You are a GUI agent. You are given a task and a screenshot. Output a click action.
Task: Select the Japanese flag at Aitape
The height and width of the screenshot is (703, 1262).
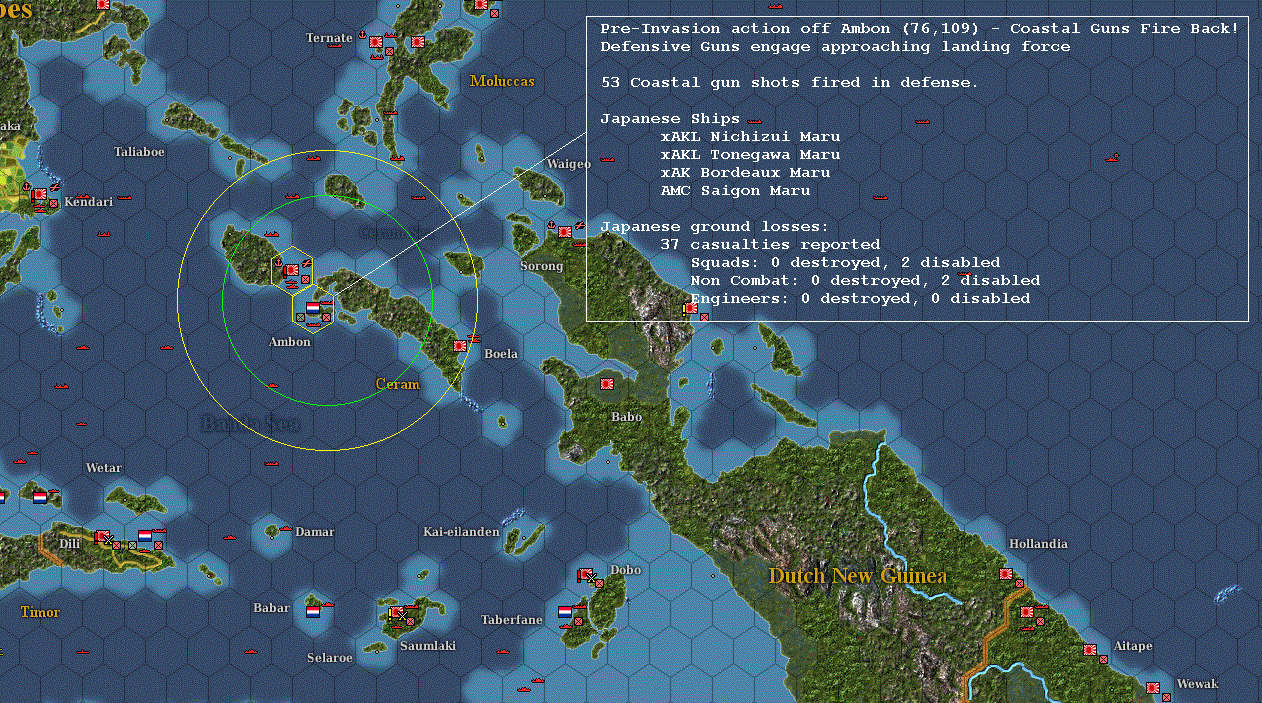tap(1090, 650)
